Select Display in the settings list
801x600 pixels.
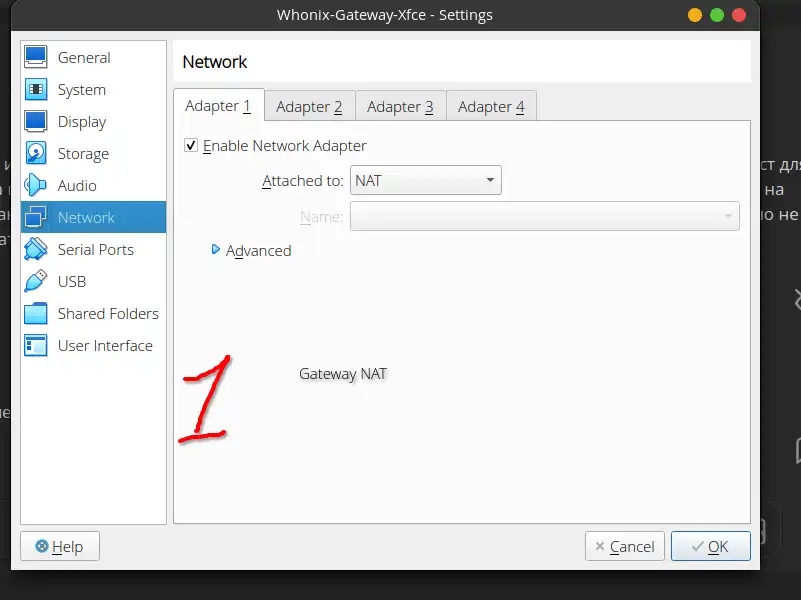pyautogui.click(x=93, y=122)
